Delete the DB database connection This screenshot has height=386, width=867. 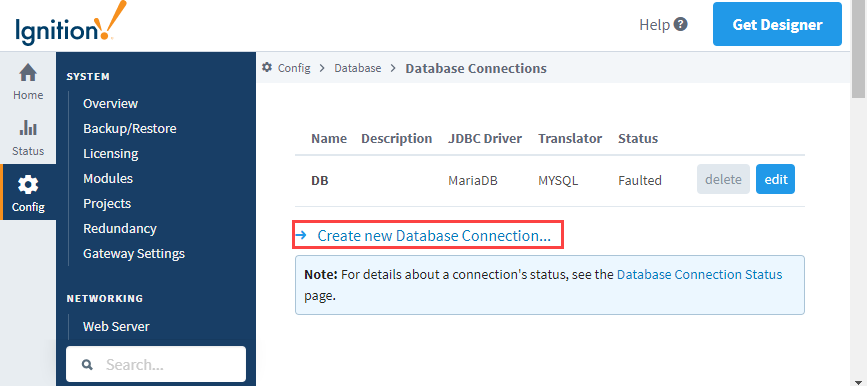pyautogui.click(x=723, y=179)
